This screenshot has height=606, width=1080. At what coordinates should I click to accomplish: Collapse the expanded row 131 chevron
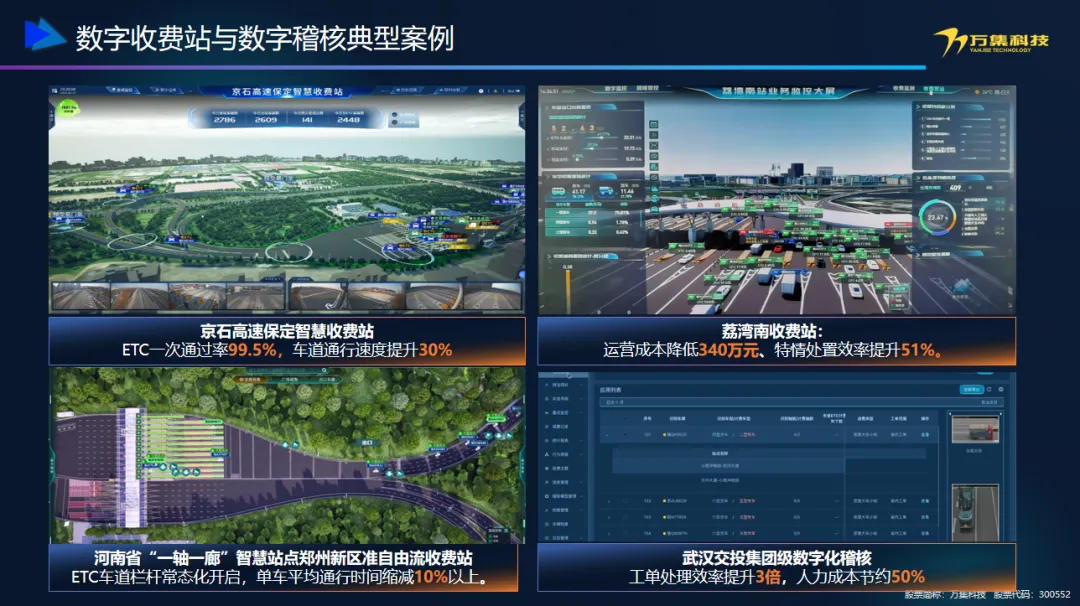[608, 435]
